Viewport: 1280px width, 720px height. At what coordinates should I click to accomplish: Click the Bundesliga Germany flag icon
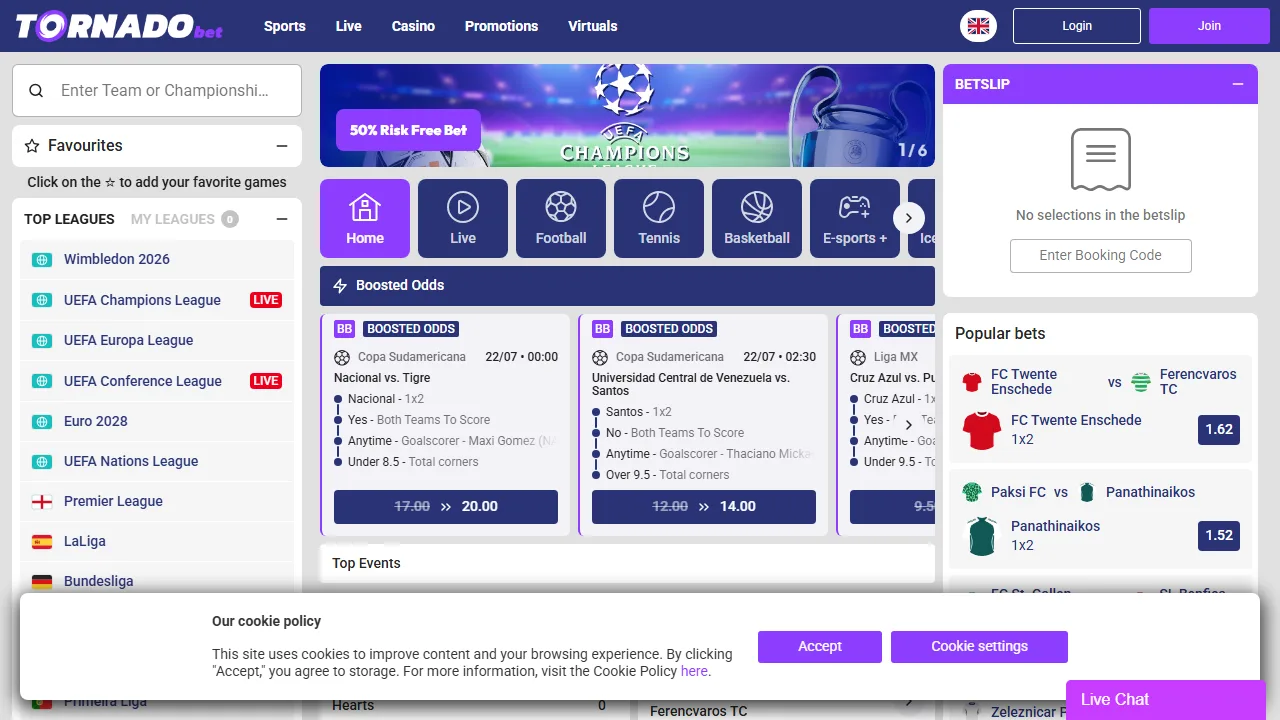(42, 581)
